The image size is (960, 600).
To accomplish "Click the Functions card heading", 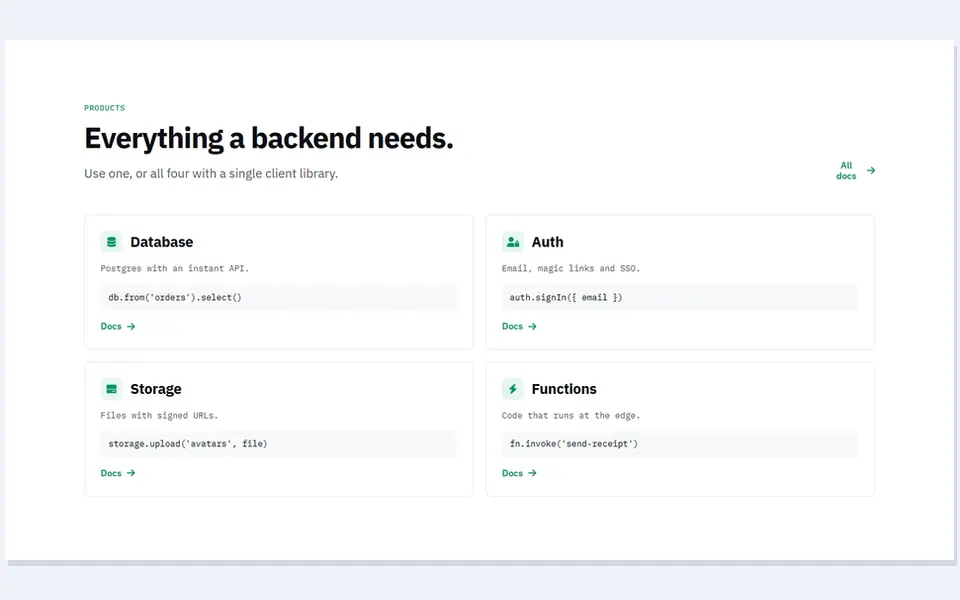I will [x=564, y=389].
